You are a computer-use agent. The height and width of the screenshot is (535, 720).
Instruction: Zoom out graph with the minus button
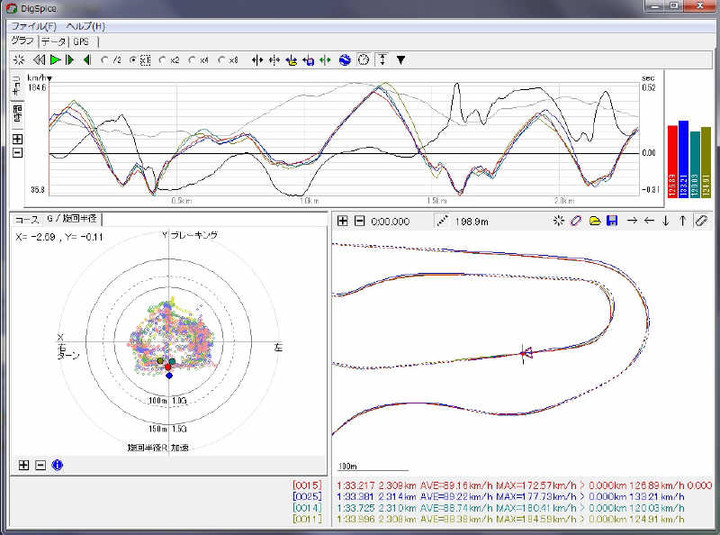click(17, 153)
